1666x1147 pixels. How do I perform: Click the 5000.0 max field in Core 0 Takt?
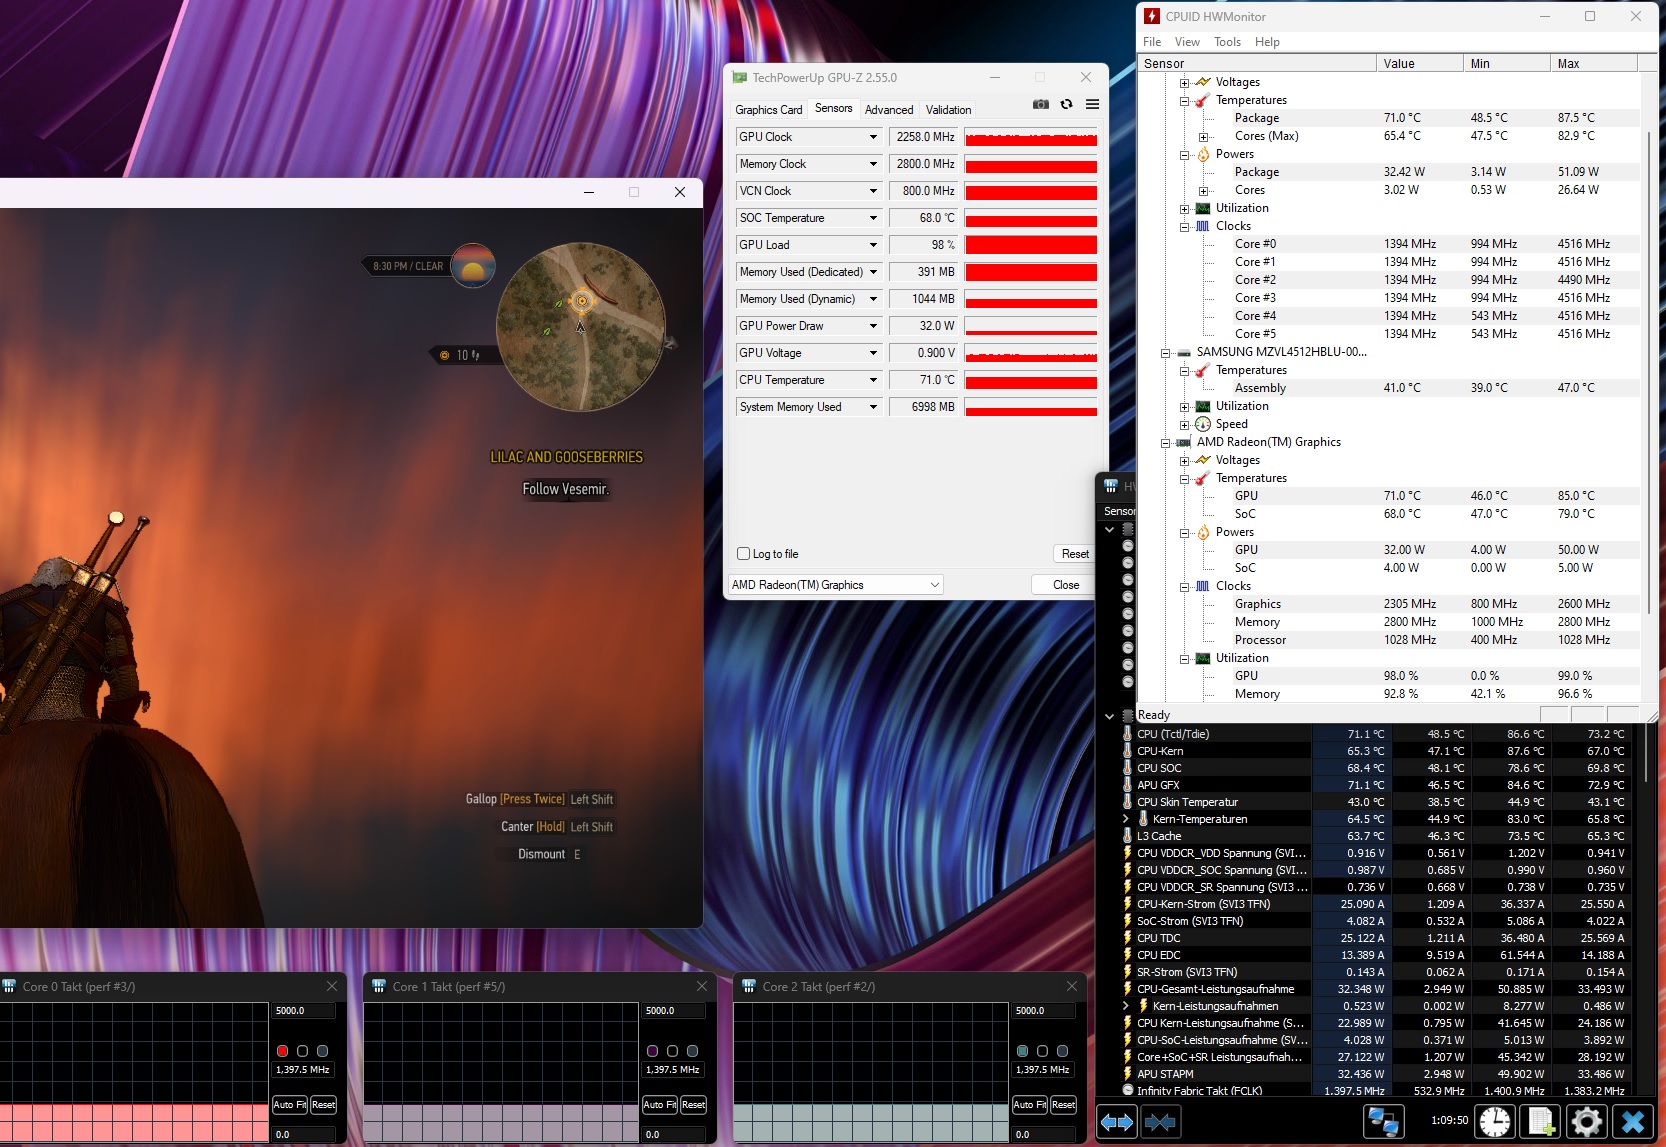pos(304,1011)
